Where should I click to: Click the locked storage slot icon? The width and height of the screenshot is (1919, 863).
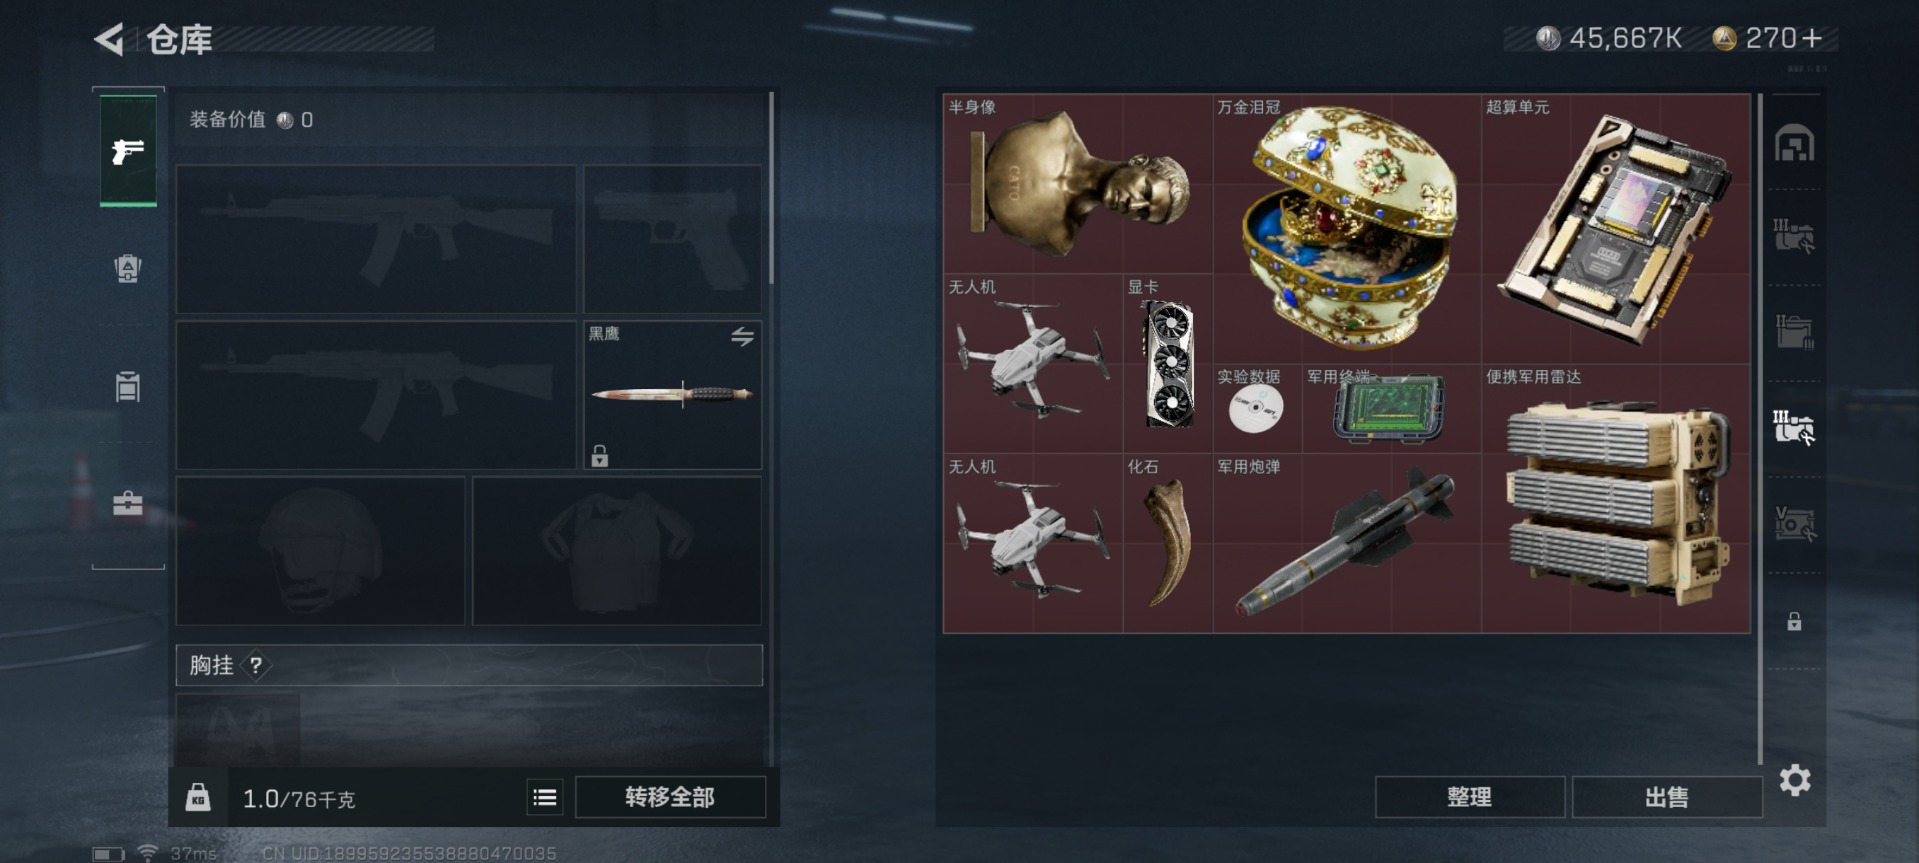[1795, 622]
